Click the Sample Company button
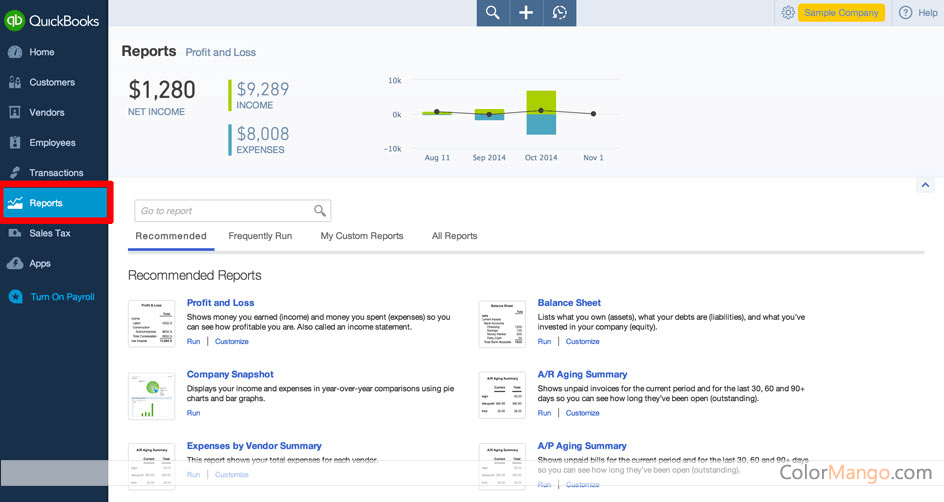This screenshot has height=502, width=944. [841, 12]
